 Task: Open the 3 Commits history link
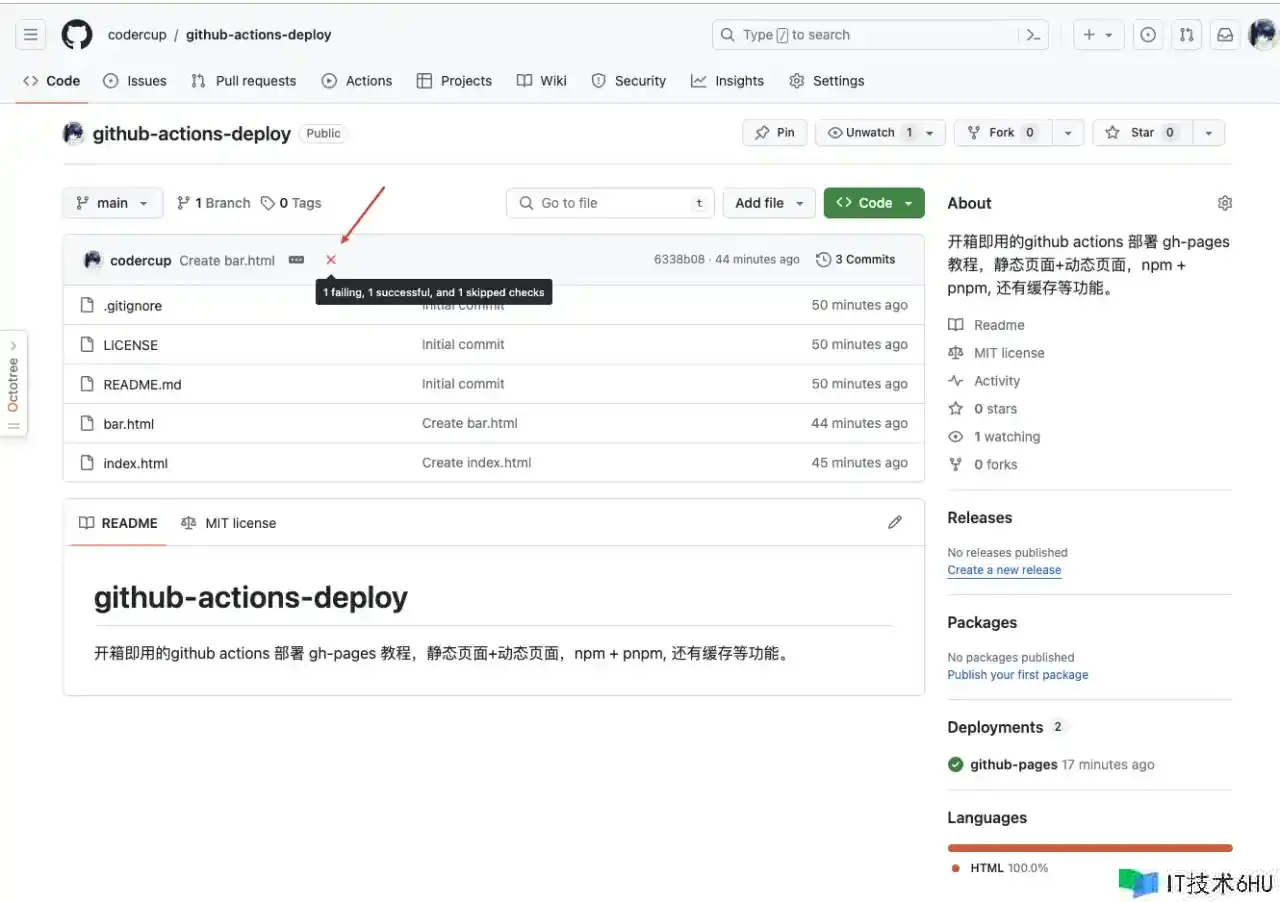pyautogui.click(x=856, y=259)
